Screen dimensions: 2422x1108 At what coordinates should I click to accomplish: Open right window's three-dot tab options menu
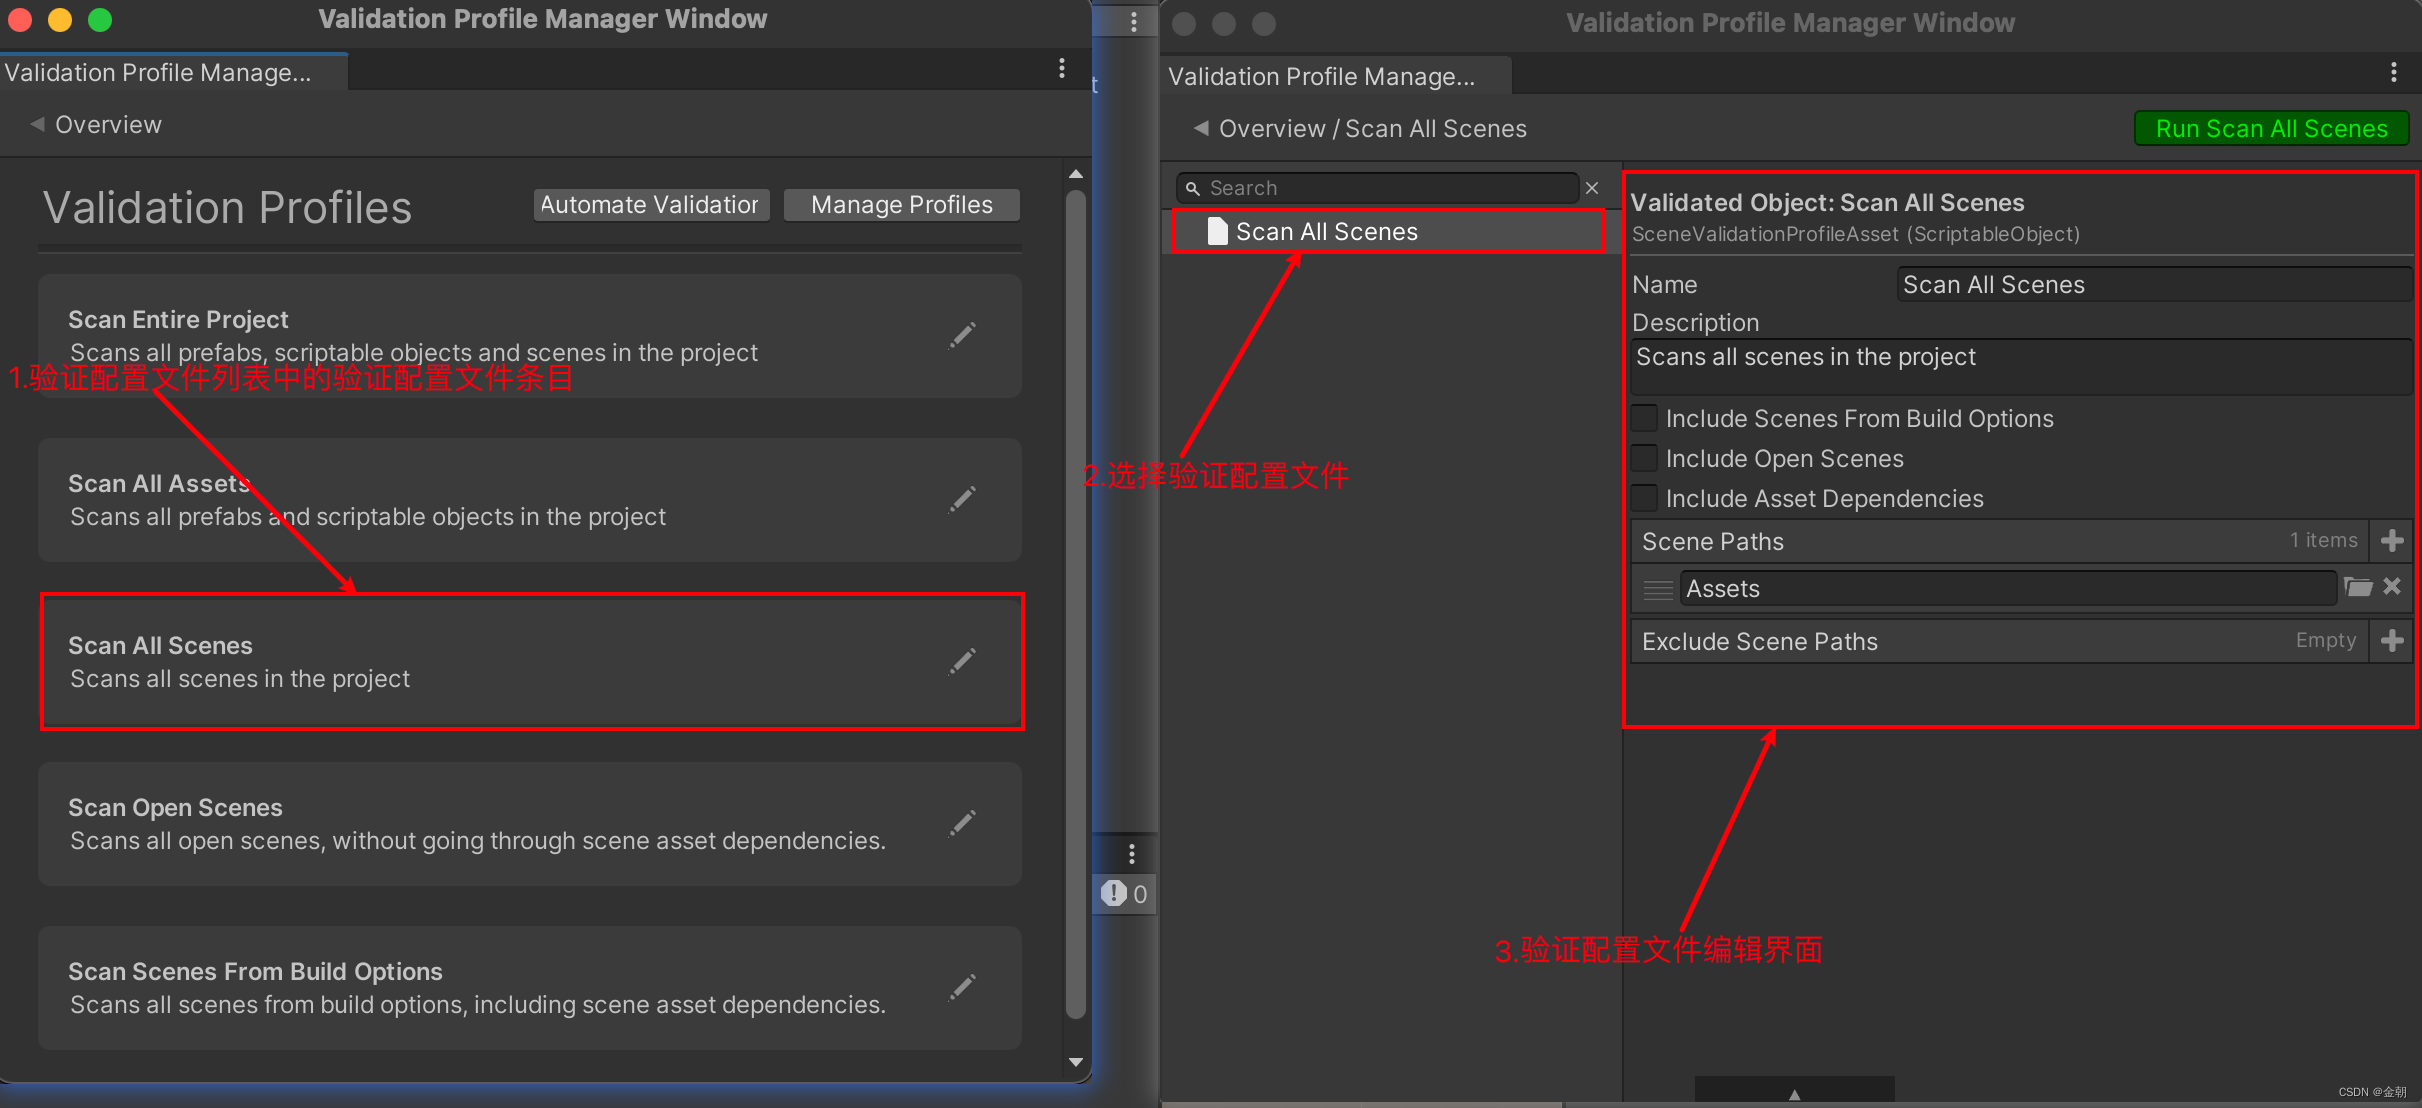[2393, 72]
